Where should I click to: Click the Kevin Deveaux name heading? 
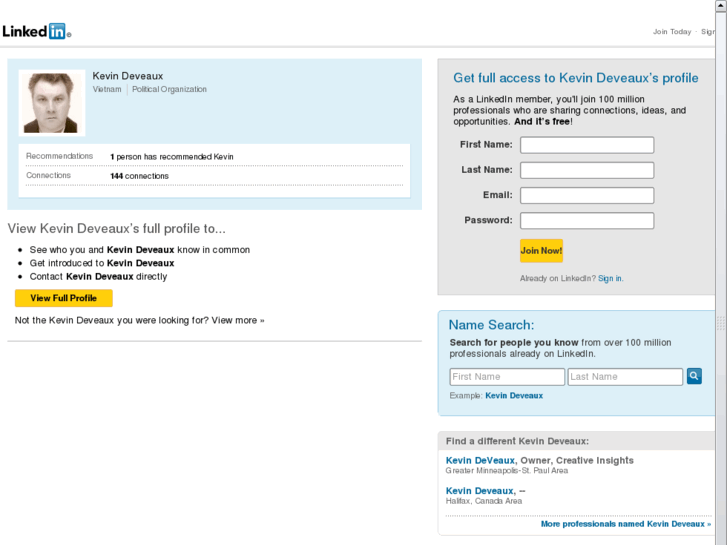128,76
